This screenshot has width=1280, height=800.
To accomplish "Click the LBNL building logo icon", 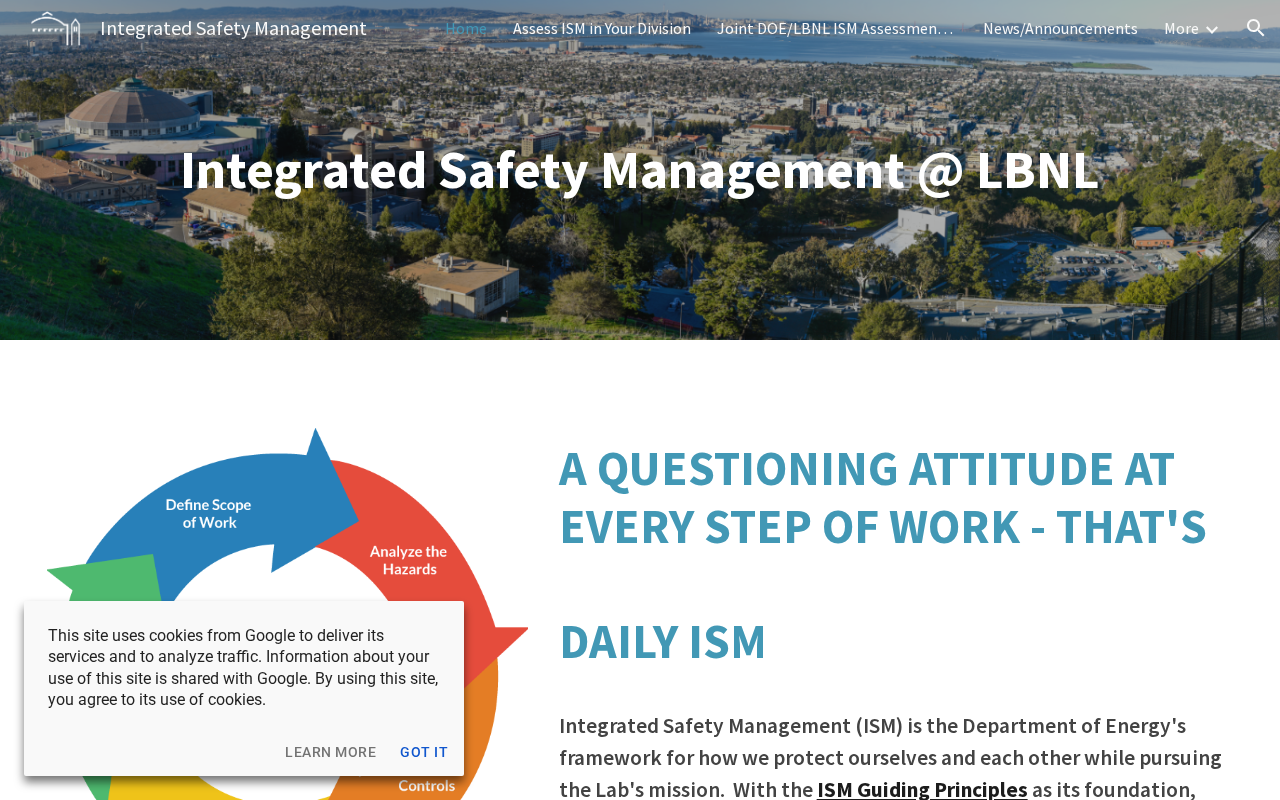I will click(x=55, y=28).
